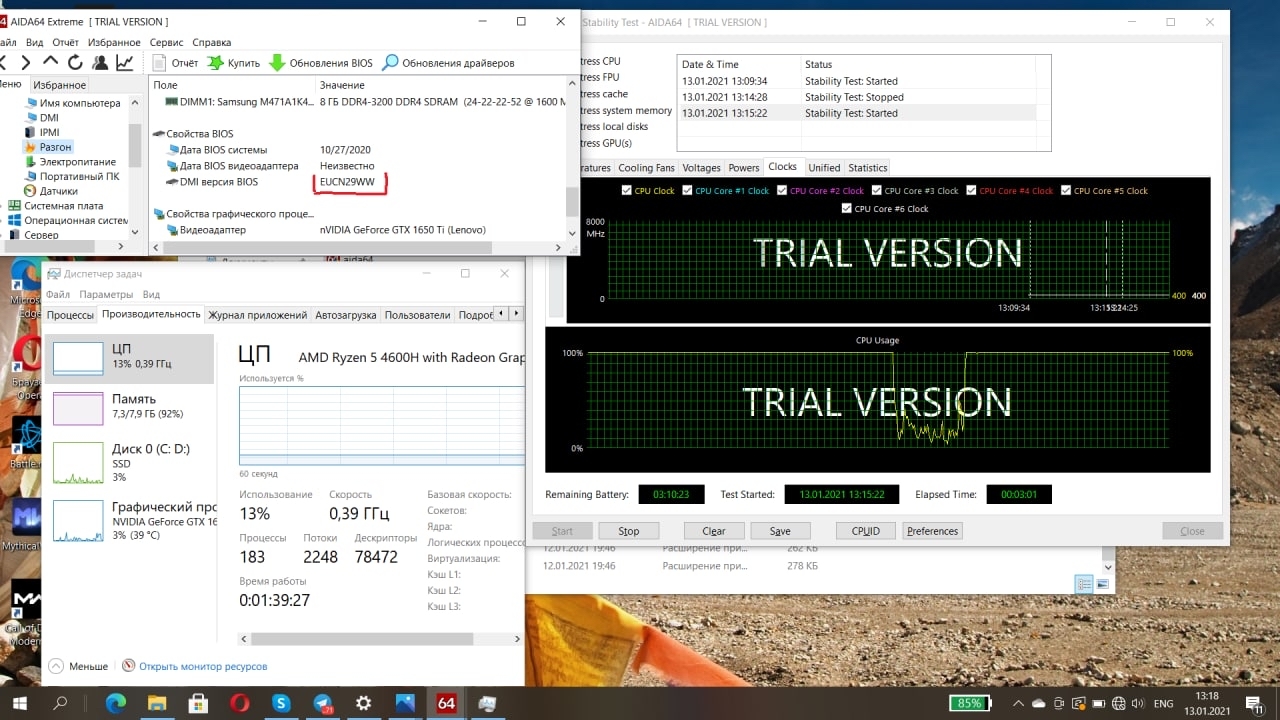Switch to Statistics tab

point(867,168)
